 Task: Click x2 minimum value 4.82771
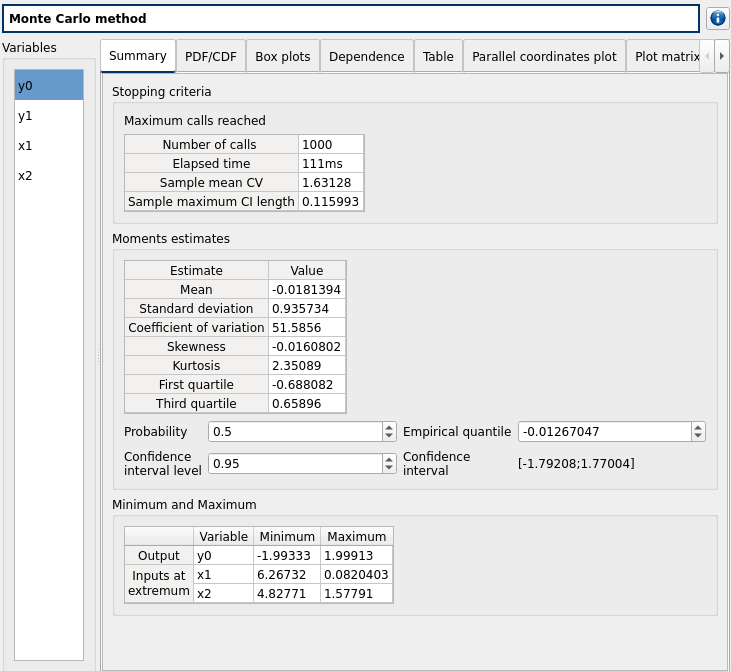point(287,594)
